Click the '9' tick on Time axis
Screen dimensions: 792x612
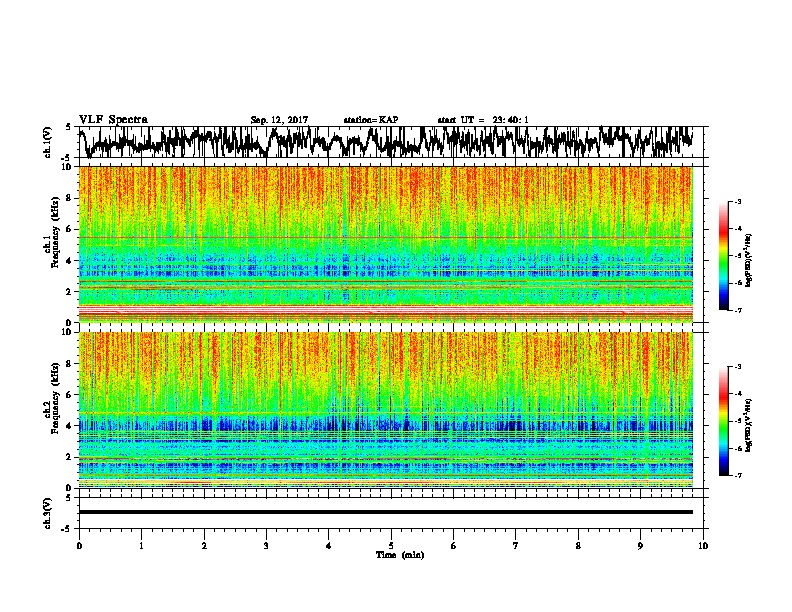640,546
